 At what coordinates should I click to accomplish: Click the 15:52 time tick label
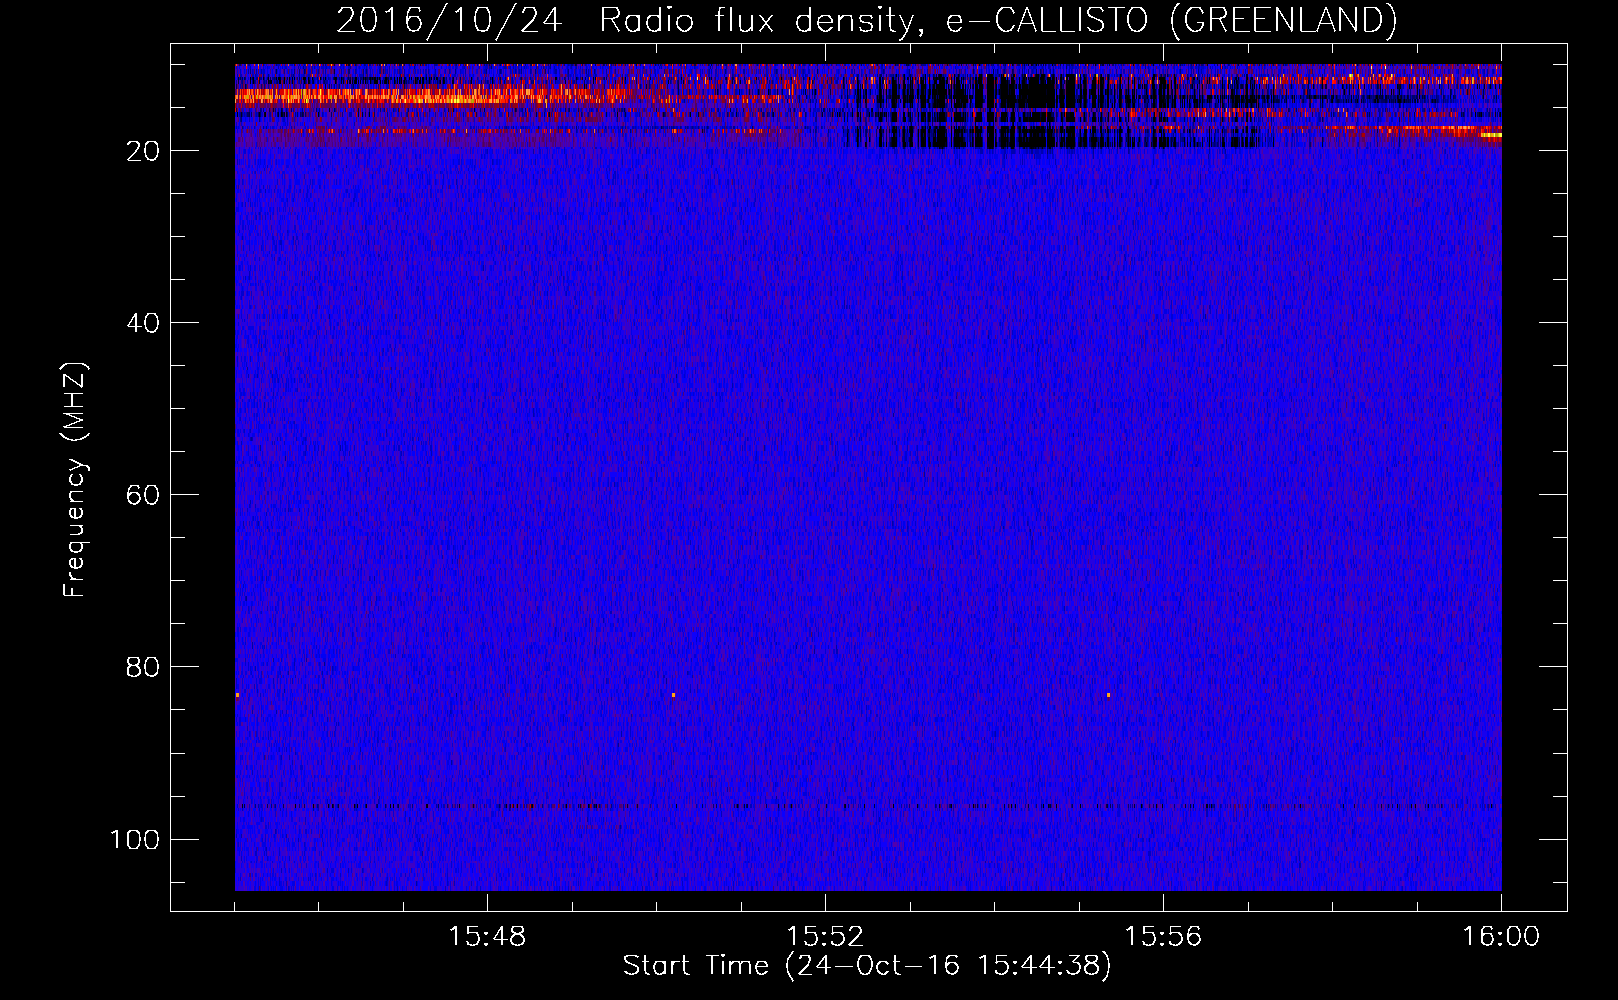click(x=825, y=936)
